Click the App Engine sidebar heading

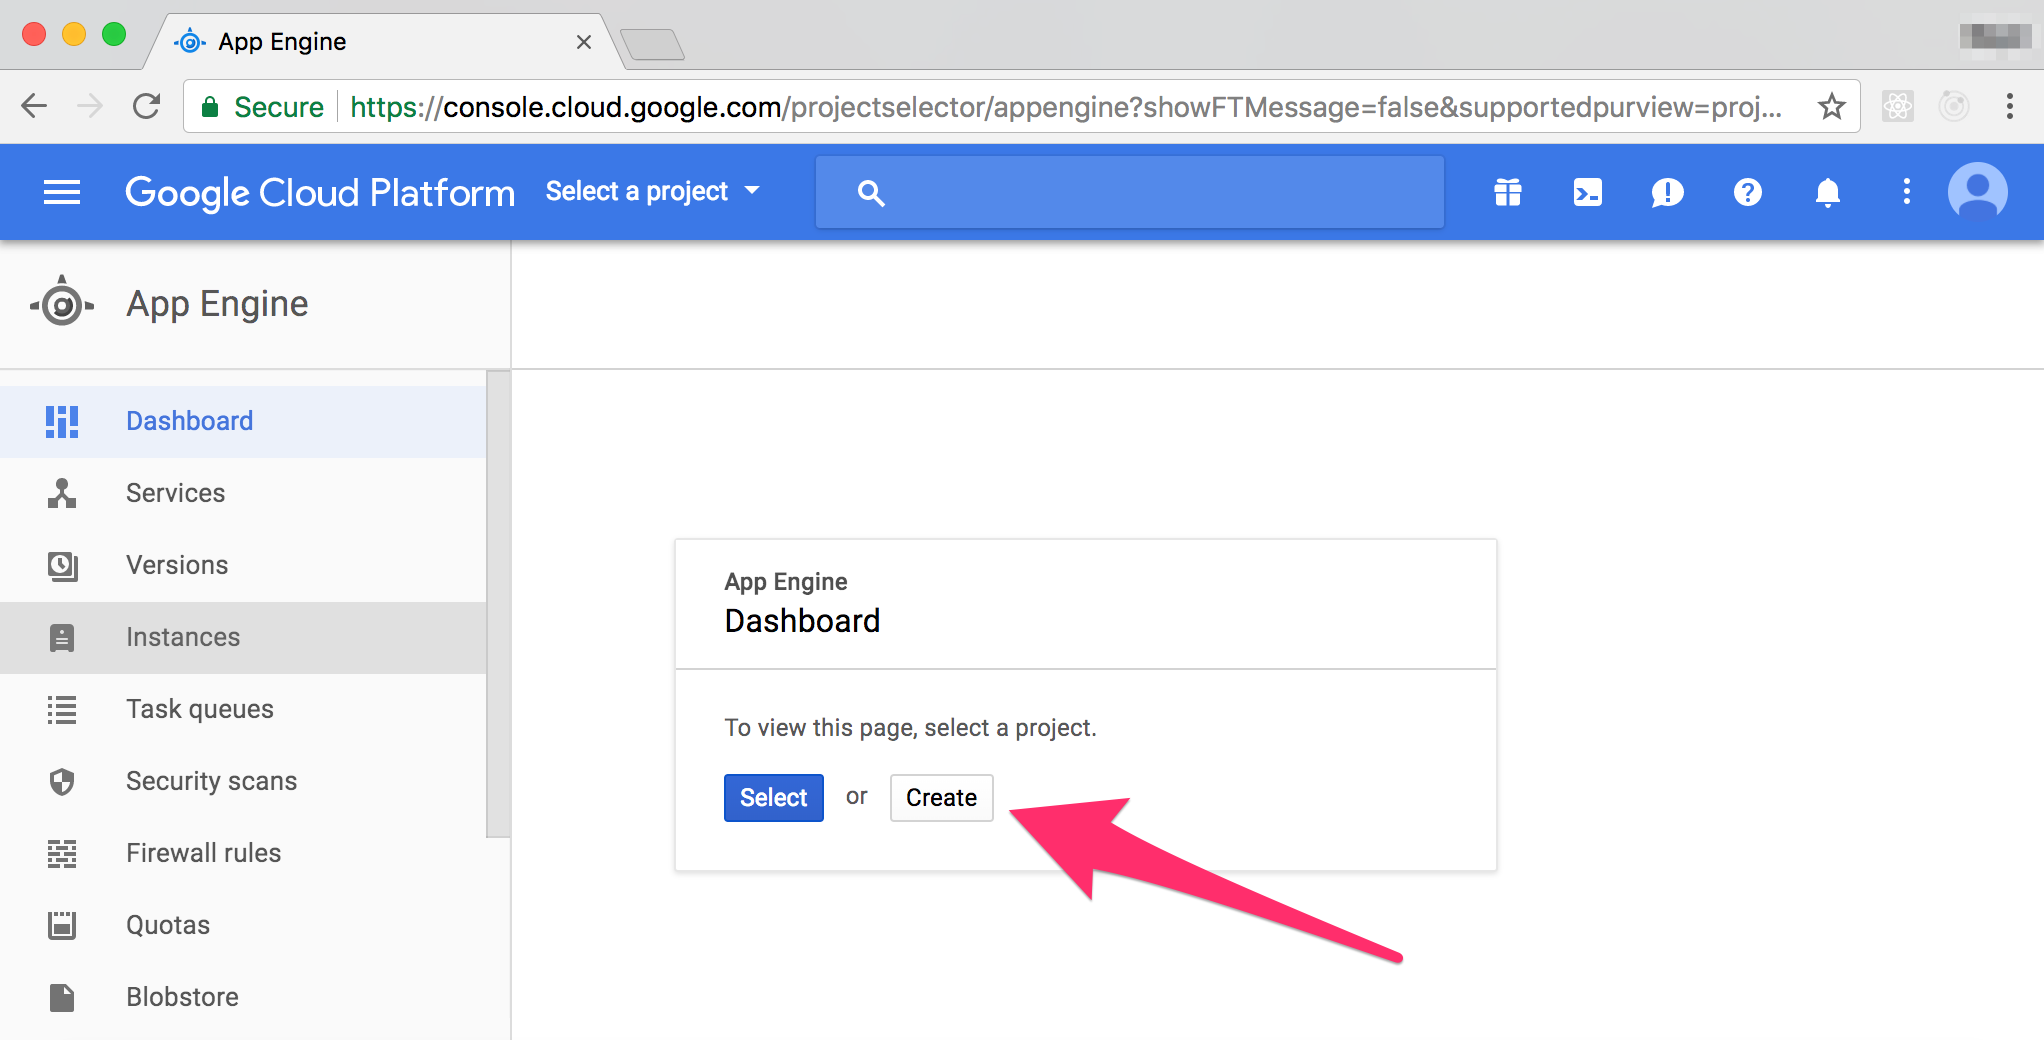click(x=217, y=304)
